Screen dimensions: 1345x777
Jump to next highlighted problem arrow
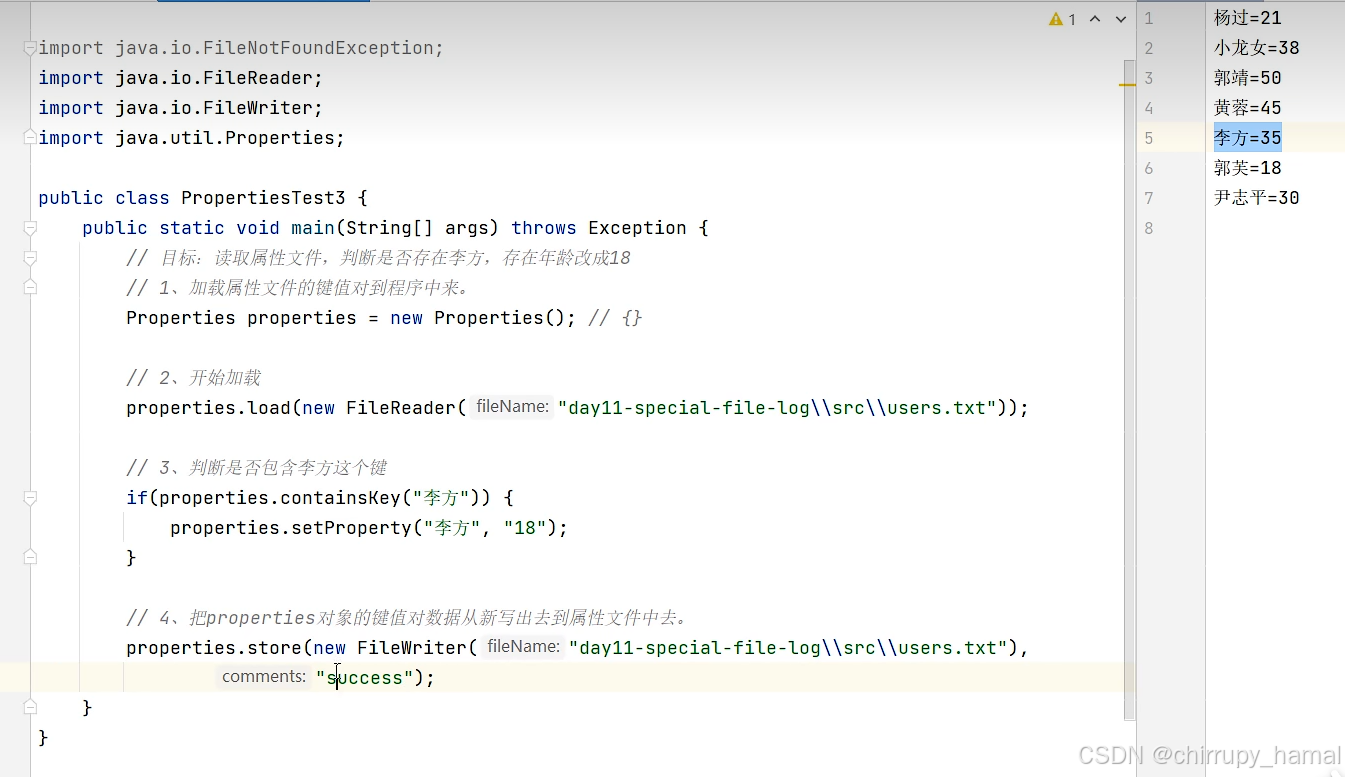coord(1120,19)
